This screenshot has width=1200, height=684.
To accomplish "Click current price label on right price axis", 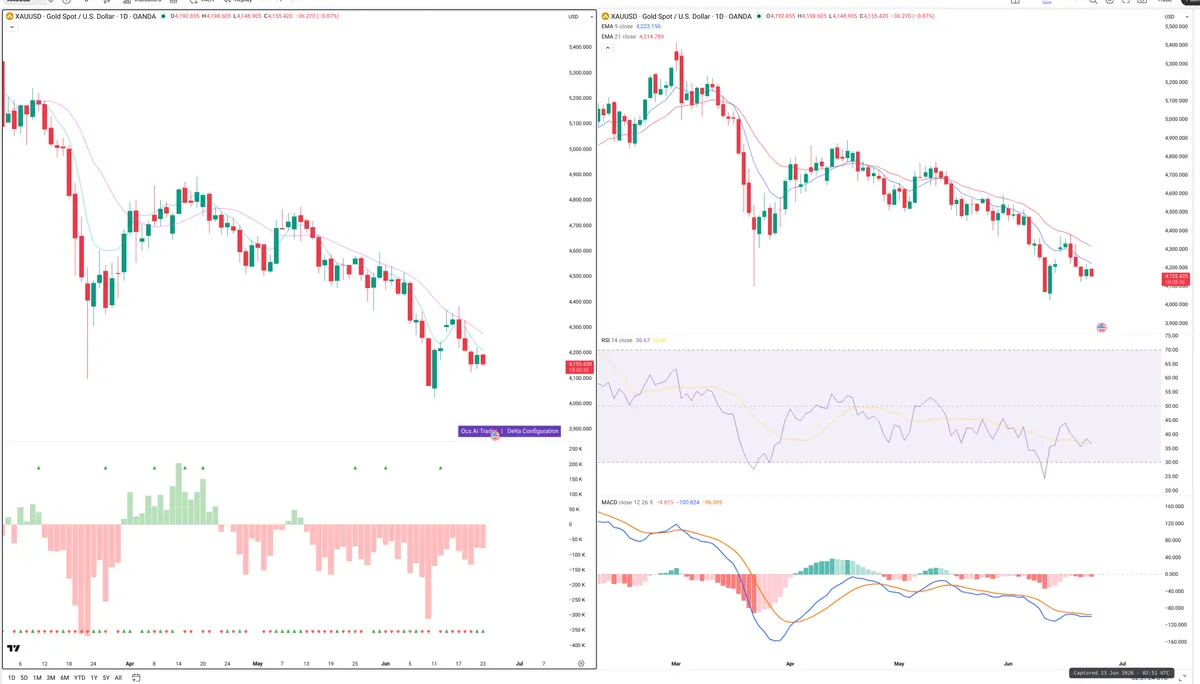I will (1174, 277).
